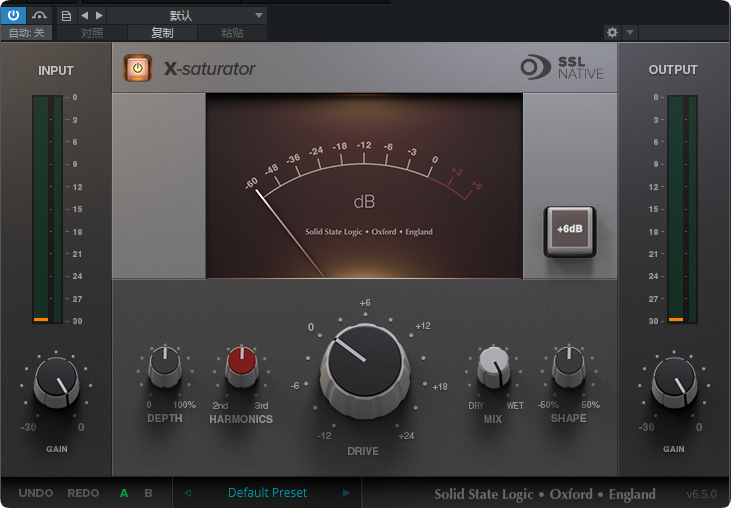Click the SSL Native logo

pos(562,68)
